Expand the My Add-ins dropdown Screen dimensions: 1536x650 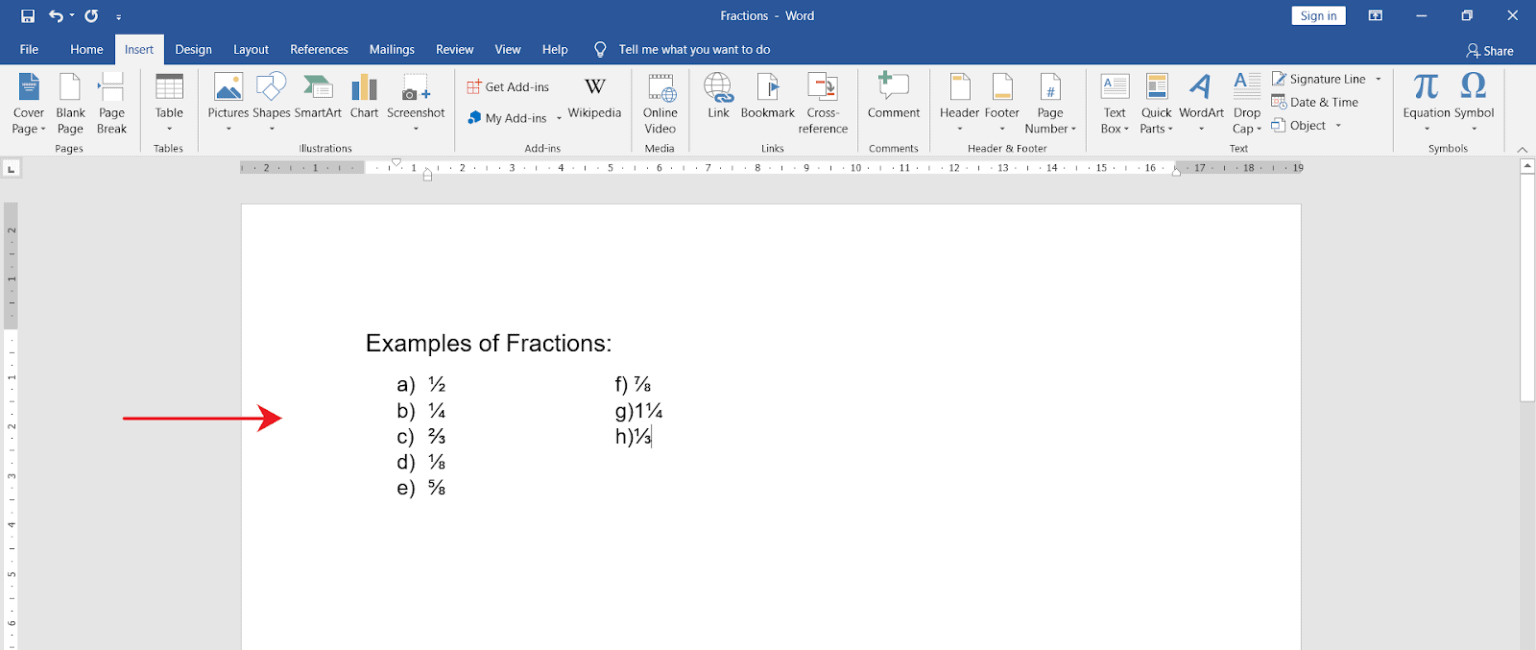tap(559, 119)
